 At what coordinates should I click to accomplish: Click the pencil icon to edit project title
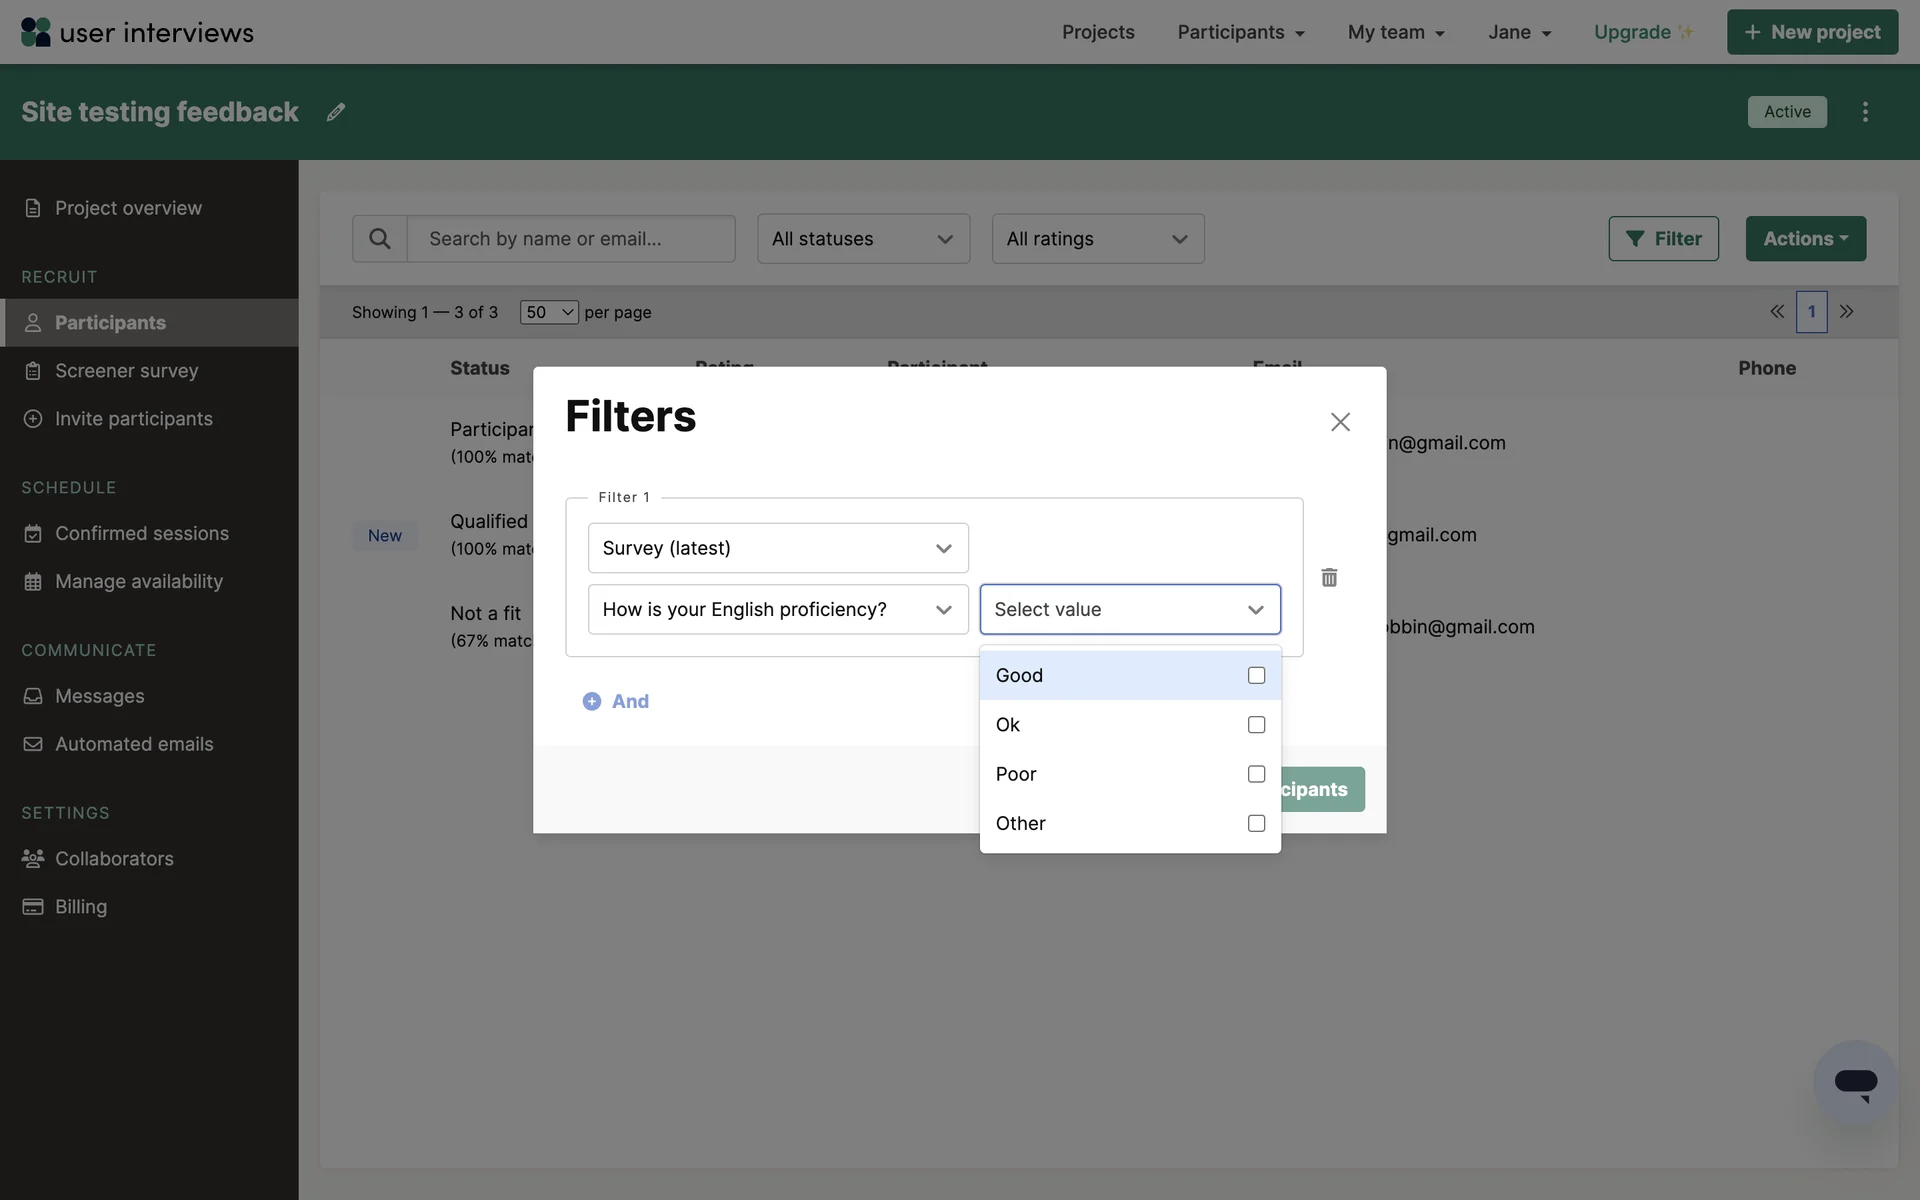pyautogui.click(x=336, y=112)
